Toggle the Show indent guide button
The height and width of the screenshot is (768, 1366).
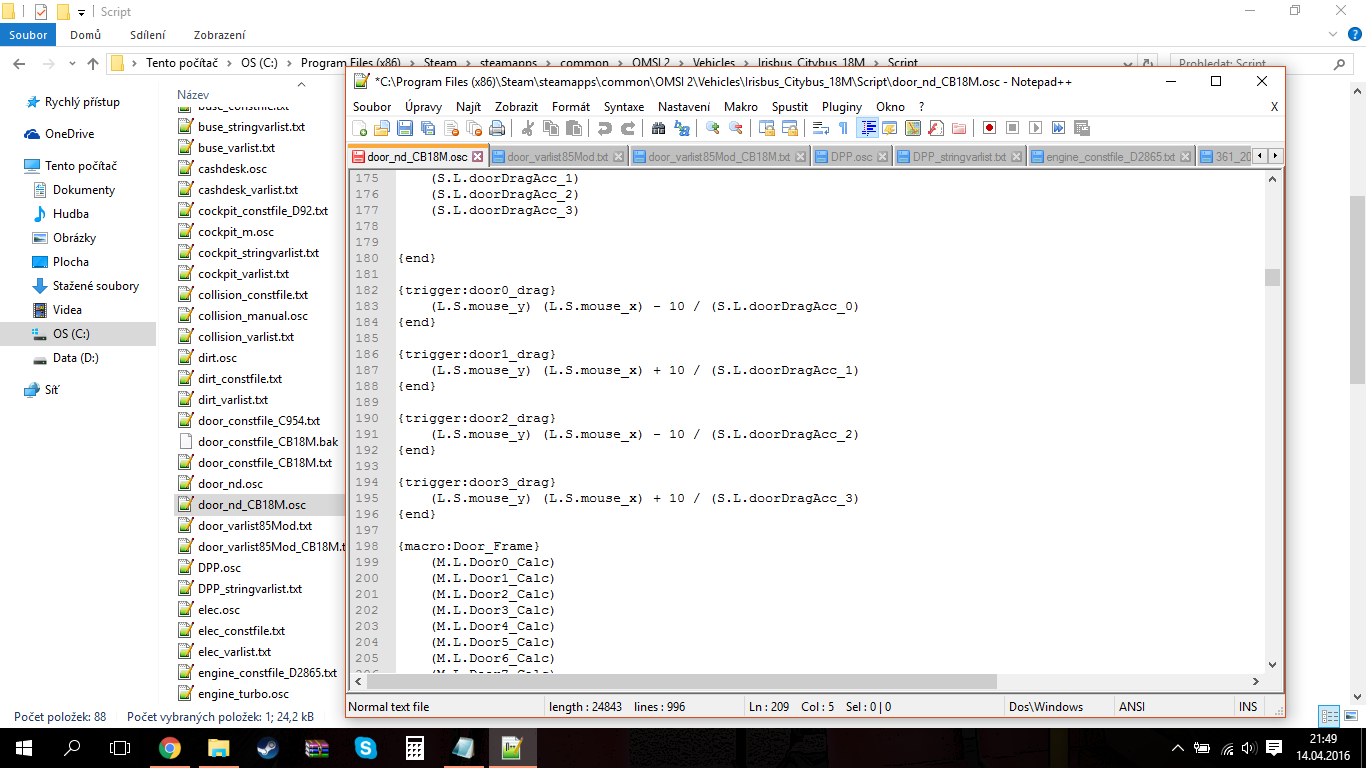coord(867,128)
